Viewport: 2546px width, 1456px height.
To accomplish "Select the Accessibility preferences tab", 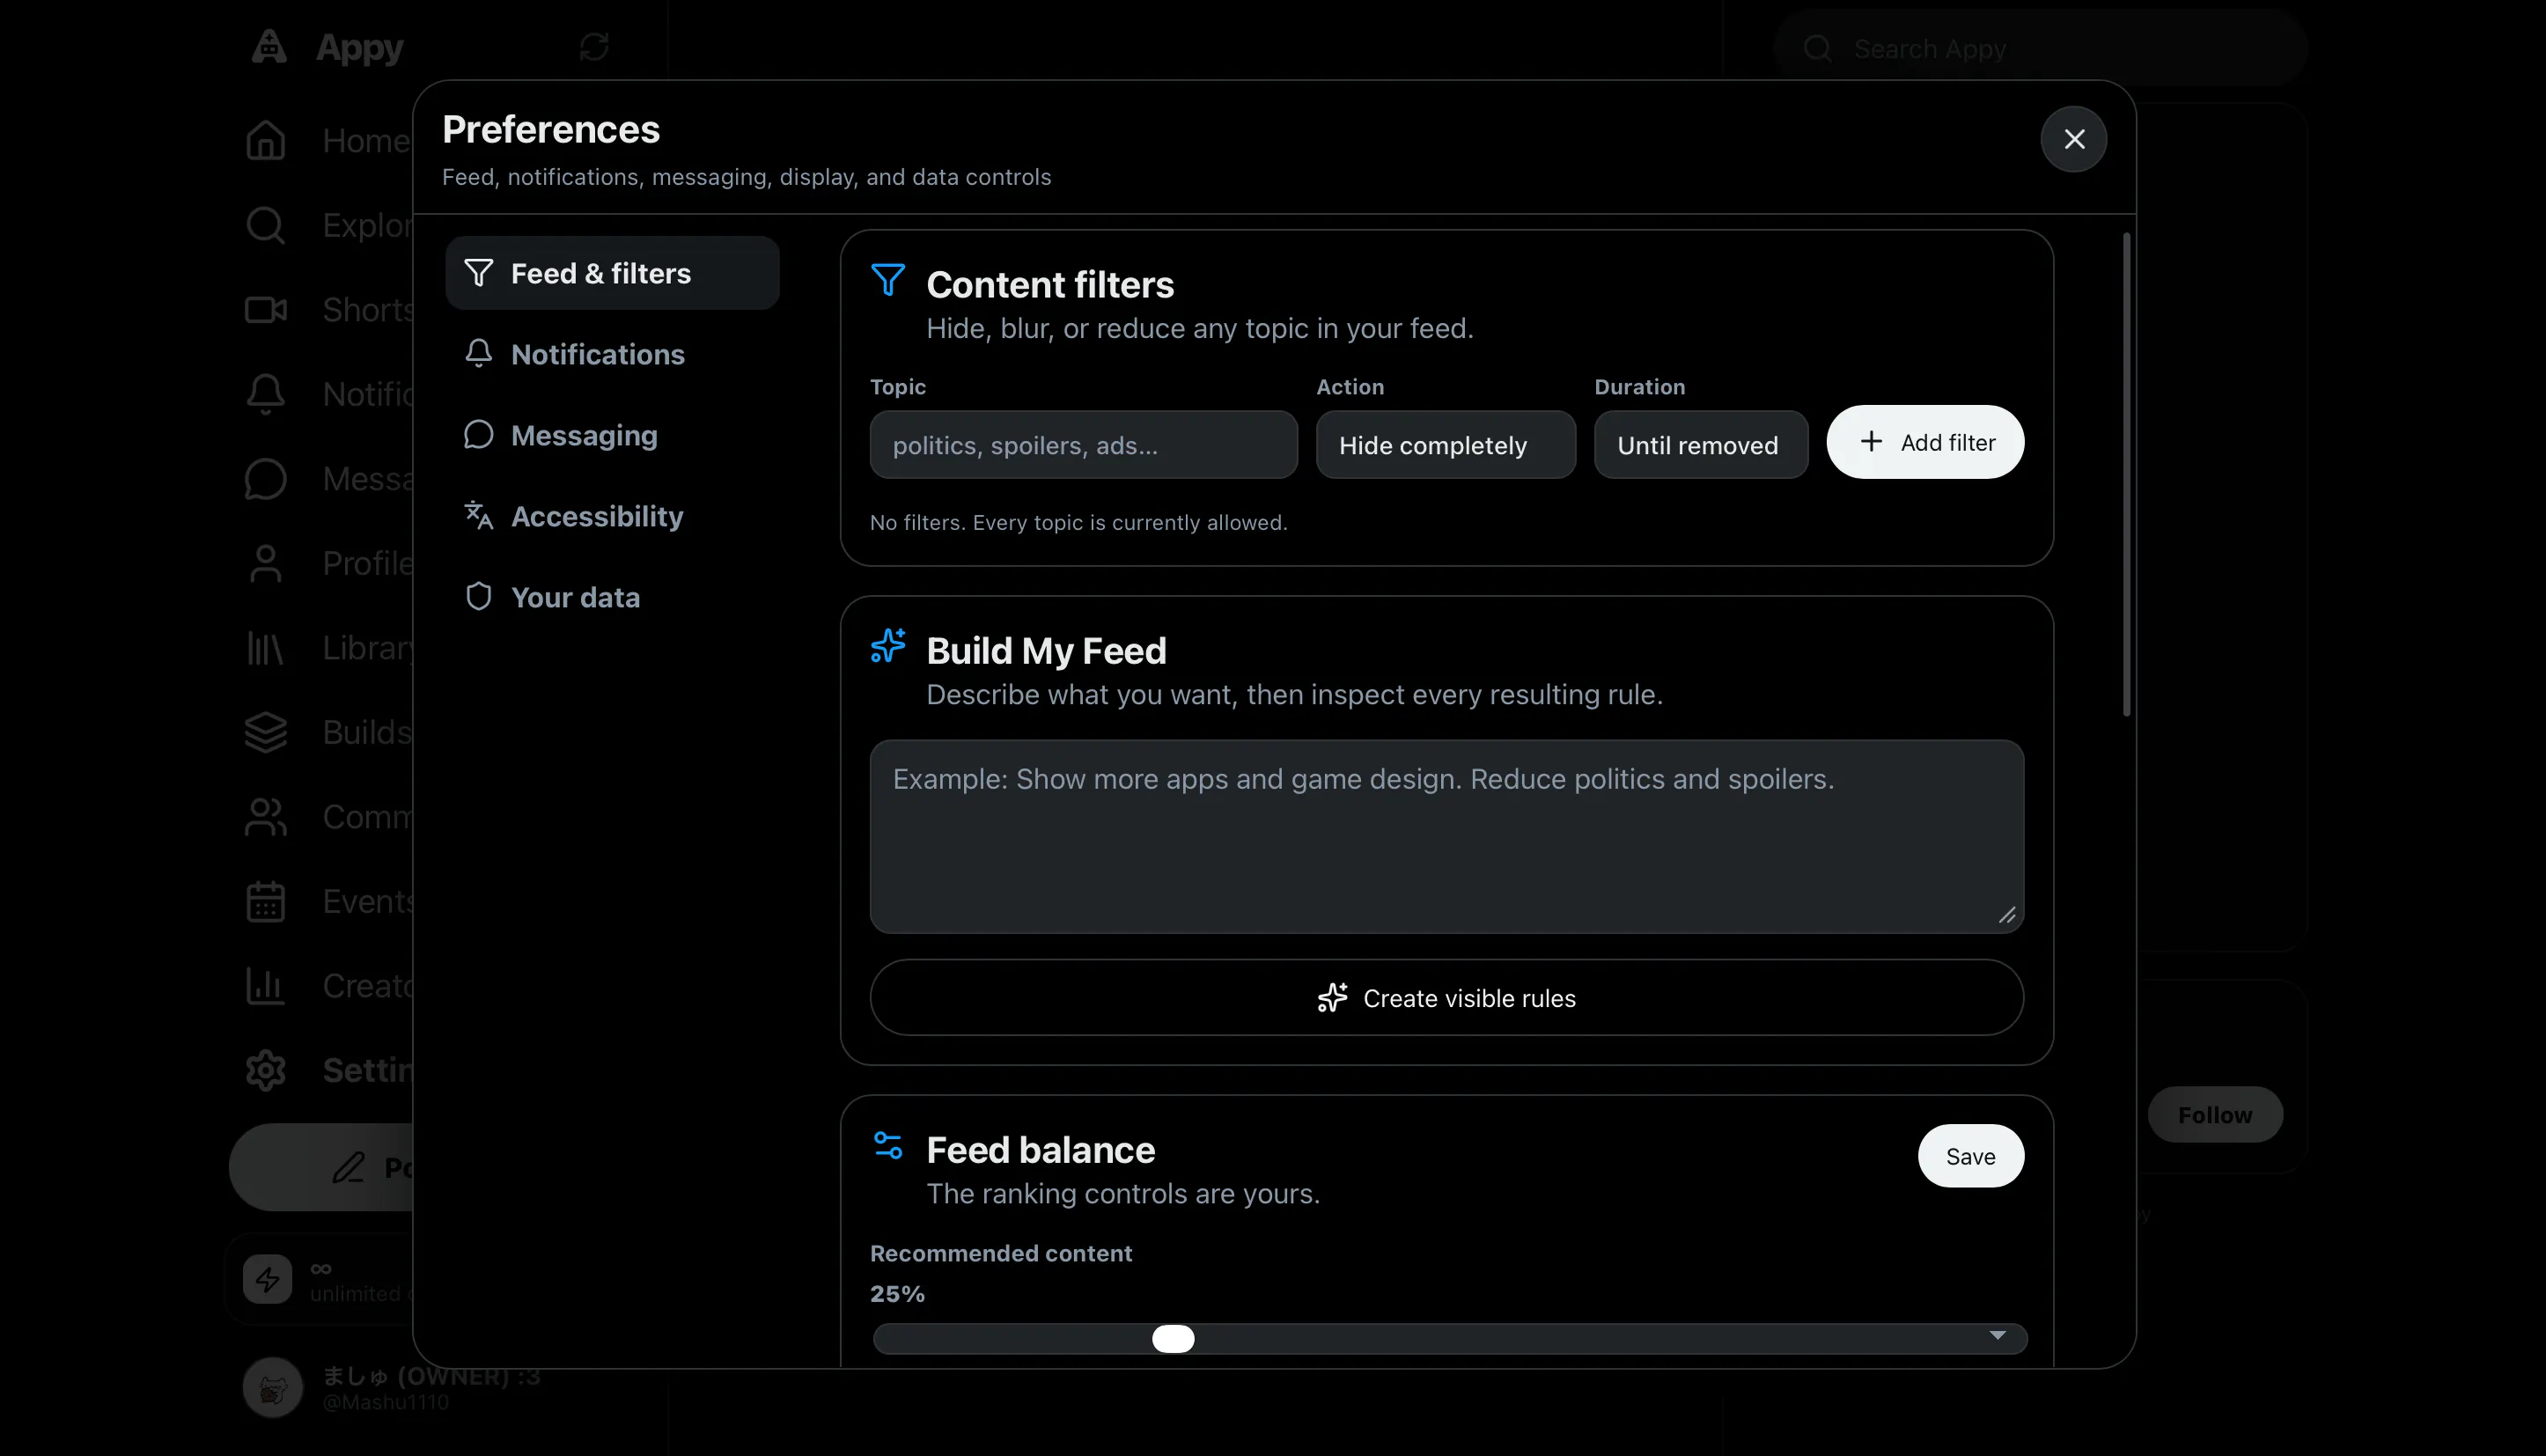I will click(x=612, y=516).
